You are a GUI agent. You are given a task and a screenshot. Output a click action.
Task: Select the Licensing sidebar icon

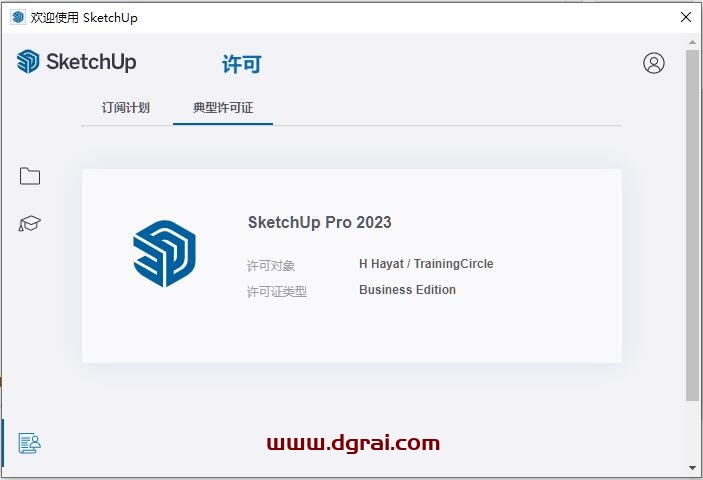coord(30,443)
